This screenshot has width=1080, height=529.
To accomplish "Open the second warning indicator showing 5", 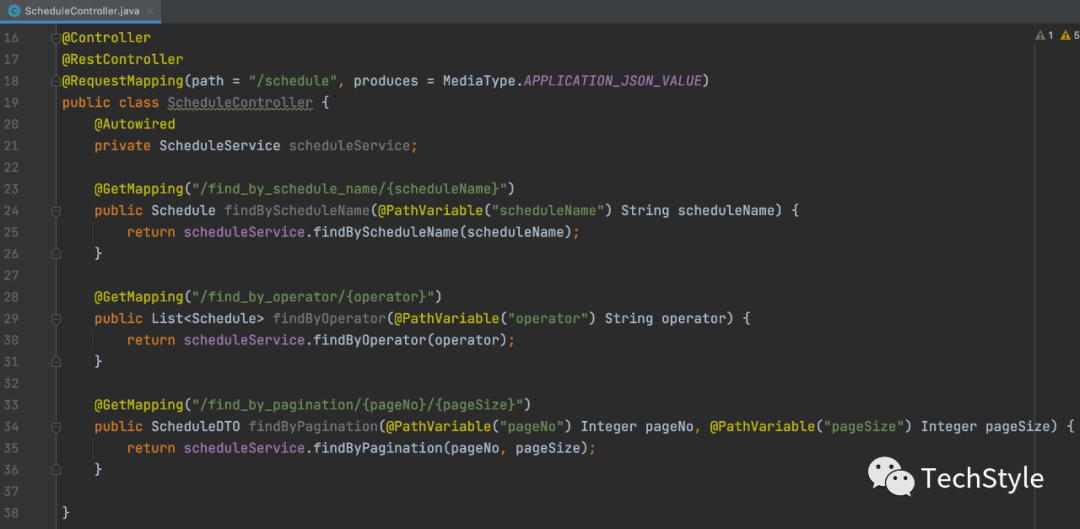I will (x=1070, y=36).
